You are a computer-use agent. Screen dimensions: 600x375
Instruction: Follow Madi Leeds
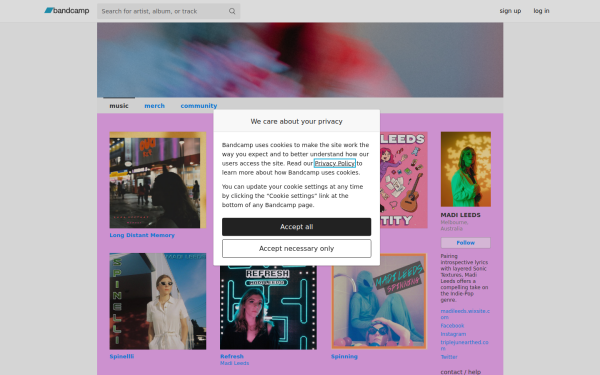point(466,243)
